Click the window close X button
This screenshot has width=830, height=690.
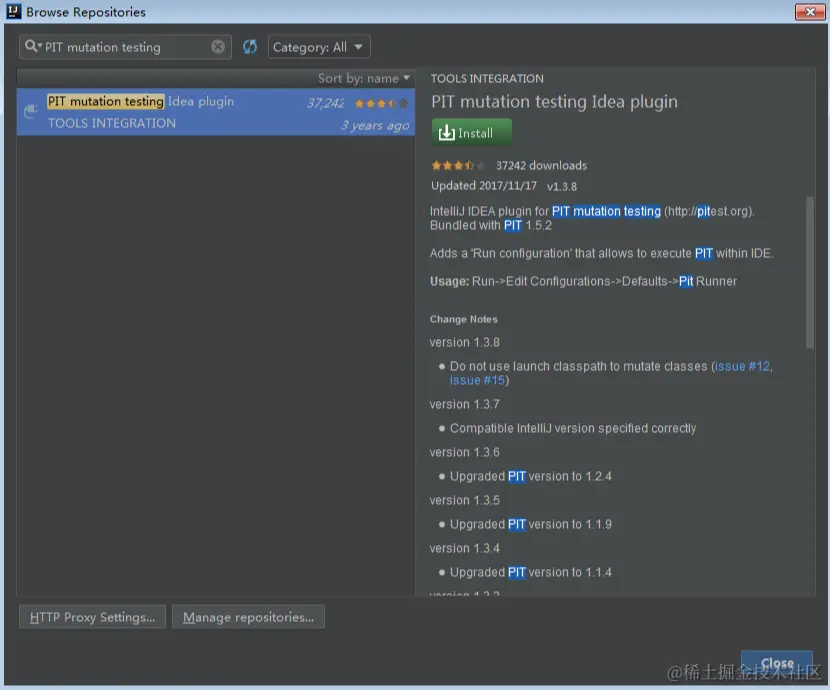click(810, 11)
